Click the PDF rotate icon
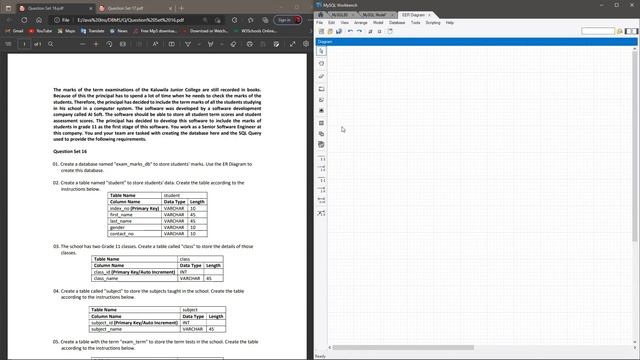The image size is (640, 360). tap(109, 44)
